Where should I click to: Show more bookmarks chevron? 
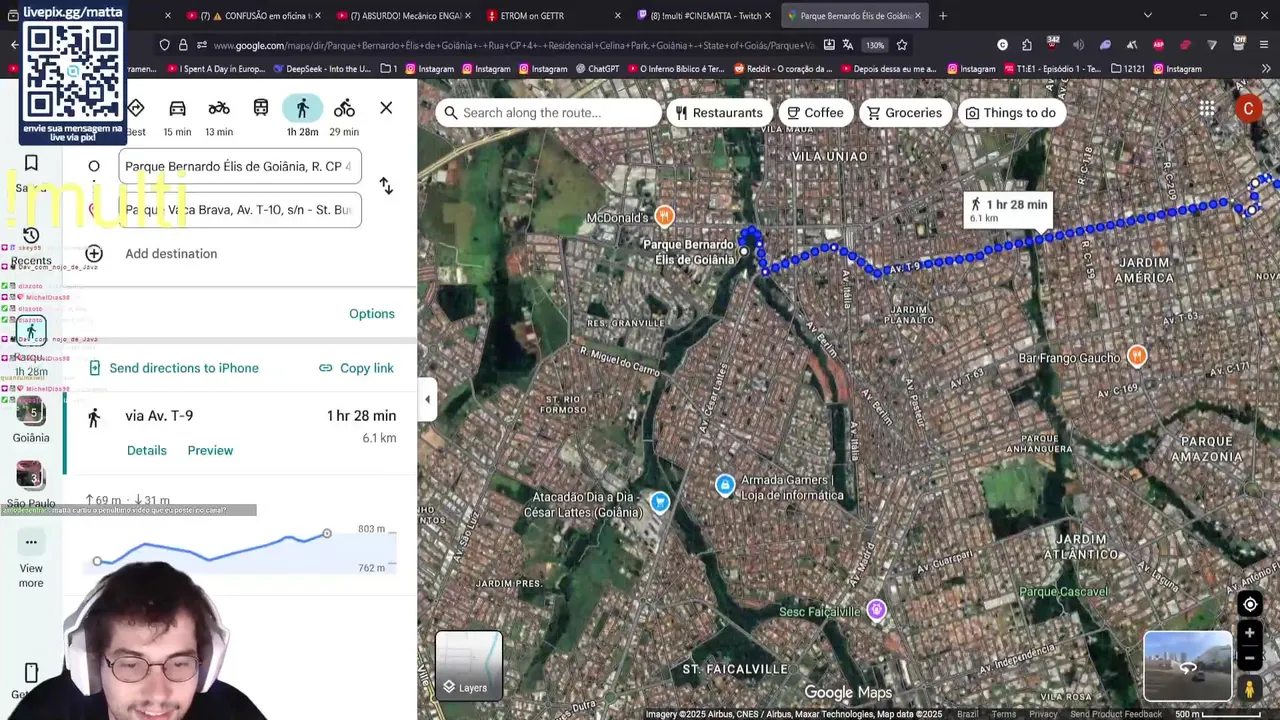(x=1266, y=69)
